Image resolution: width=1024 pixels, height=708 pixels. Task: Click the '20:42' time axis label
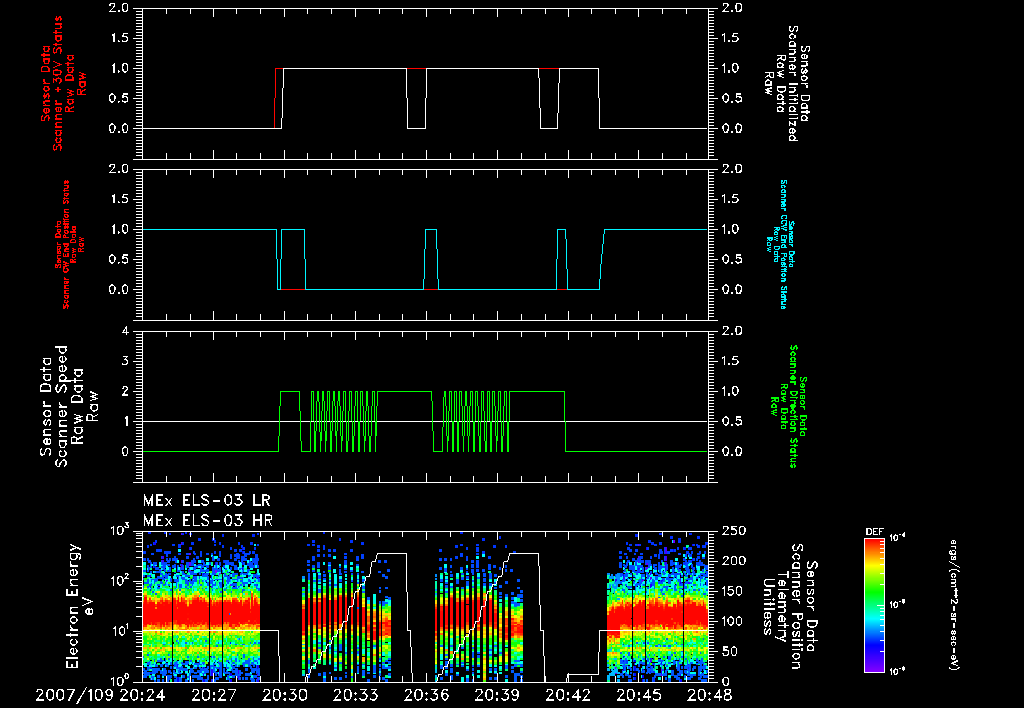click(568, 695)
